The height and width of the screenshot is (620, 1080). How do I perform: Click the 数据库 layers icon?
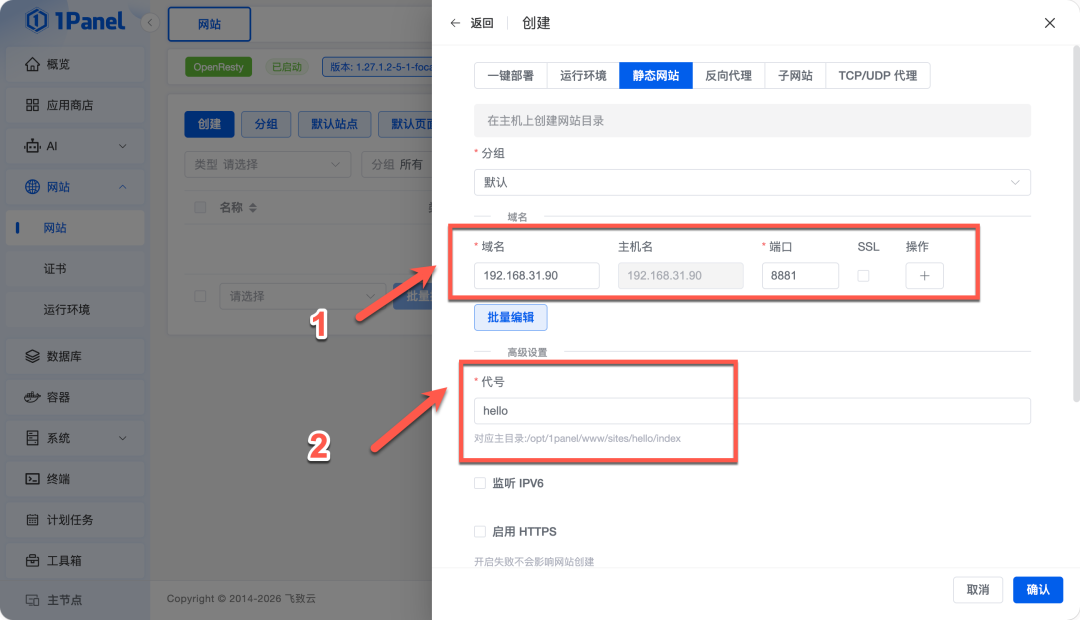coord(32,356)
